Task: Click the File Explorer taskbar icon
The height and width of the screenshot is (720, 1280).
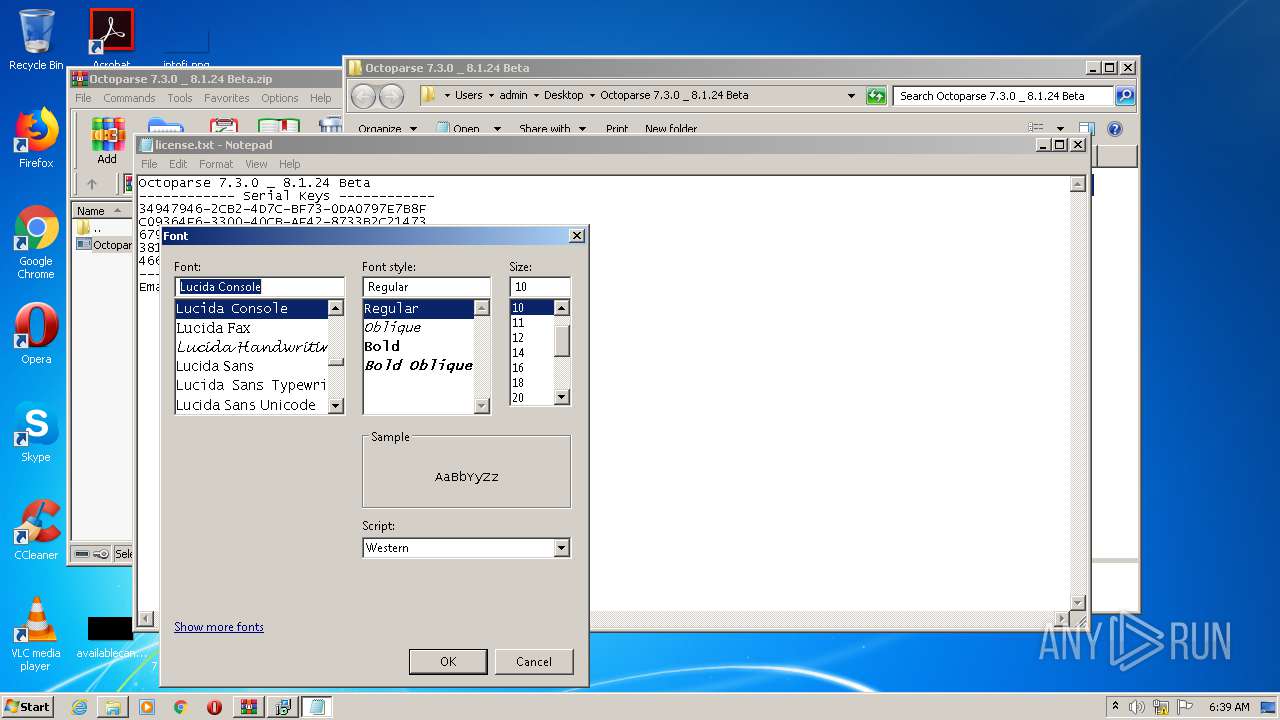Action: tap(113, 707)
